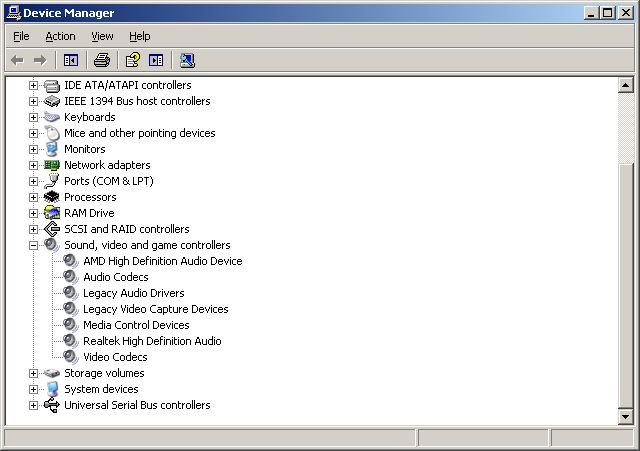
Task: Open the Properties toolbar icon with question mark
Action: click(133, 60)
